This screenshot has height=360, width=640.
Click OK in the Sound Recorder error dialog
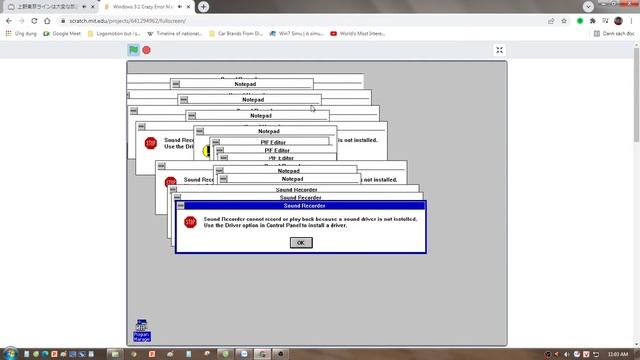pyautogui.click(x=301, y=242)
